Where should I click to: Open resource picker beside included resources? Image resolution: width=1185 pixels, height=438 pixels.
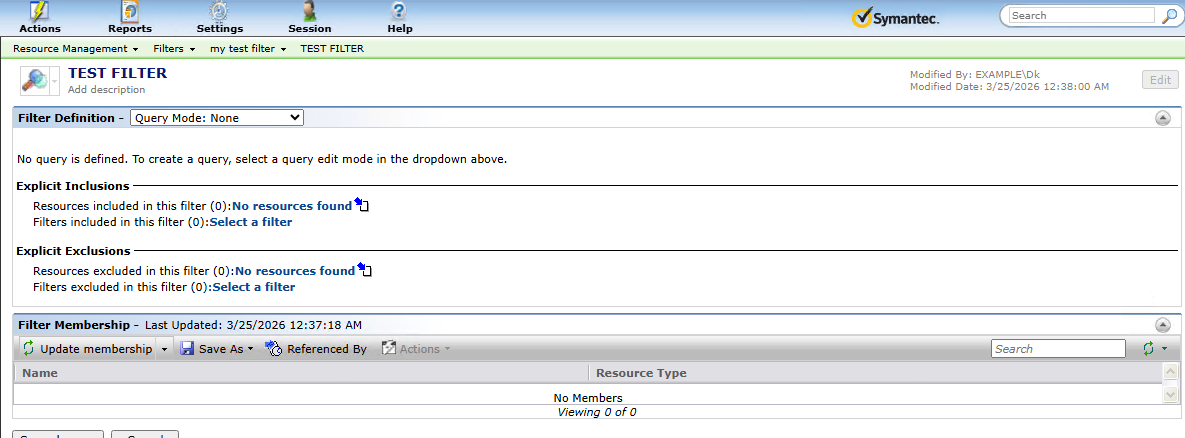362,205
